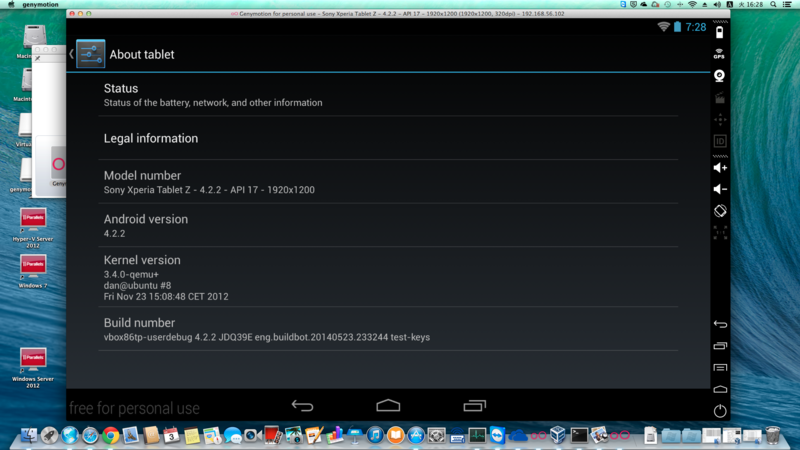Tap the Android battery status icon
The width and height of the screenshot is (800, 450).
coord(678,27)
